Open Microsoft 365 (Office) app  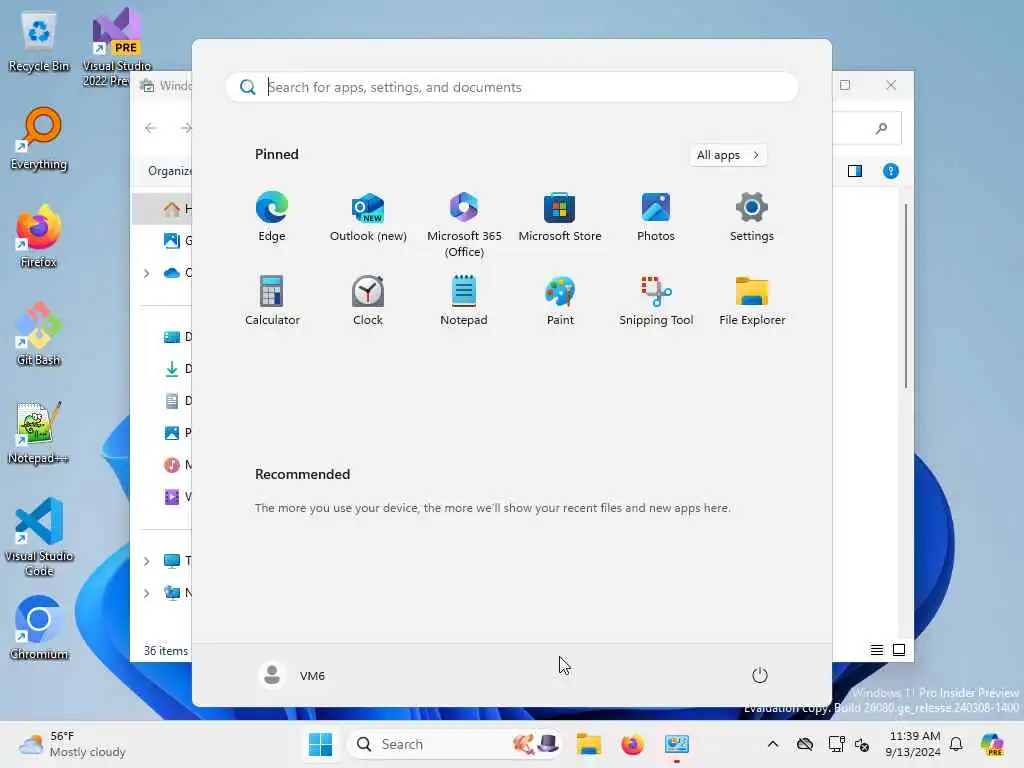[x=464, y=224]
